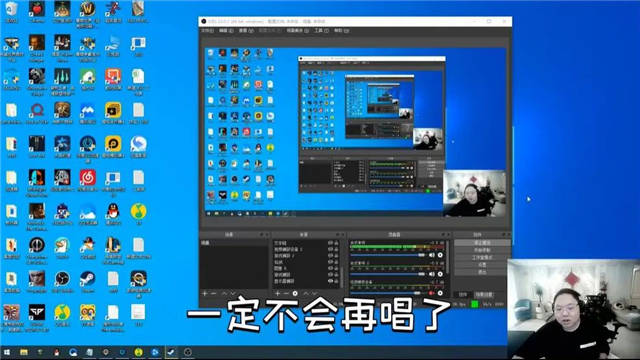Image resolution: width=640 pixels, height=360 pixels.
Task: Open the 文件(F) menu in OBS
Action: coord(207,31)
